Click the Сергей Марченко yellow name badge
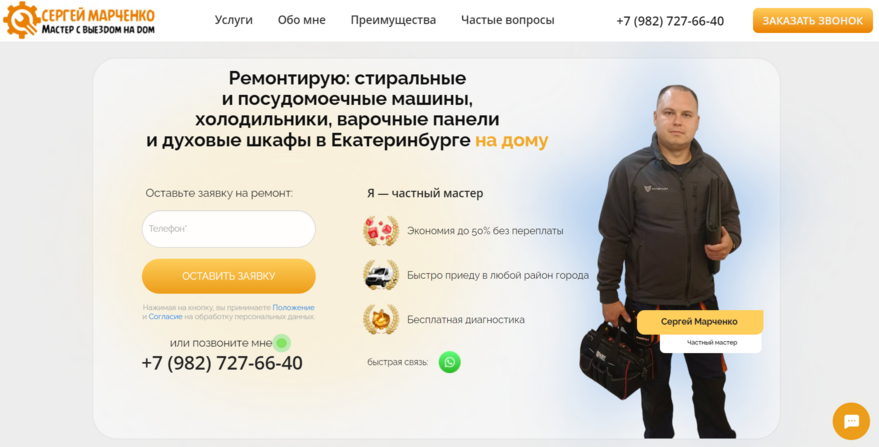This screenshot has width=879, height=447. point(700,322)
